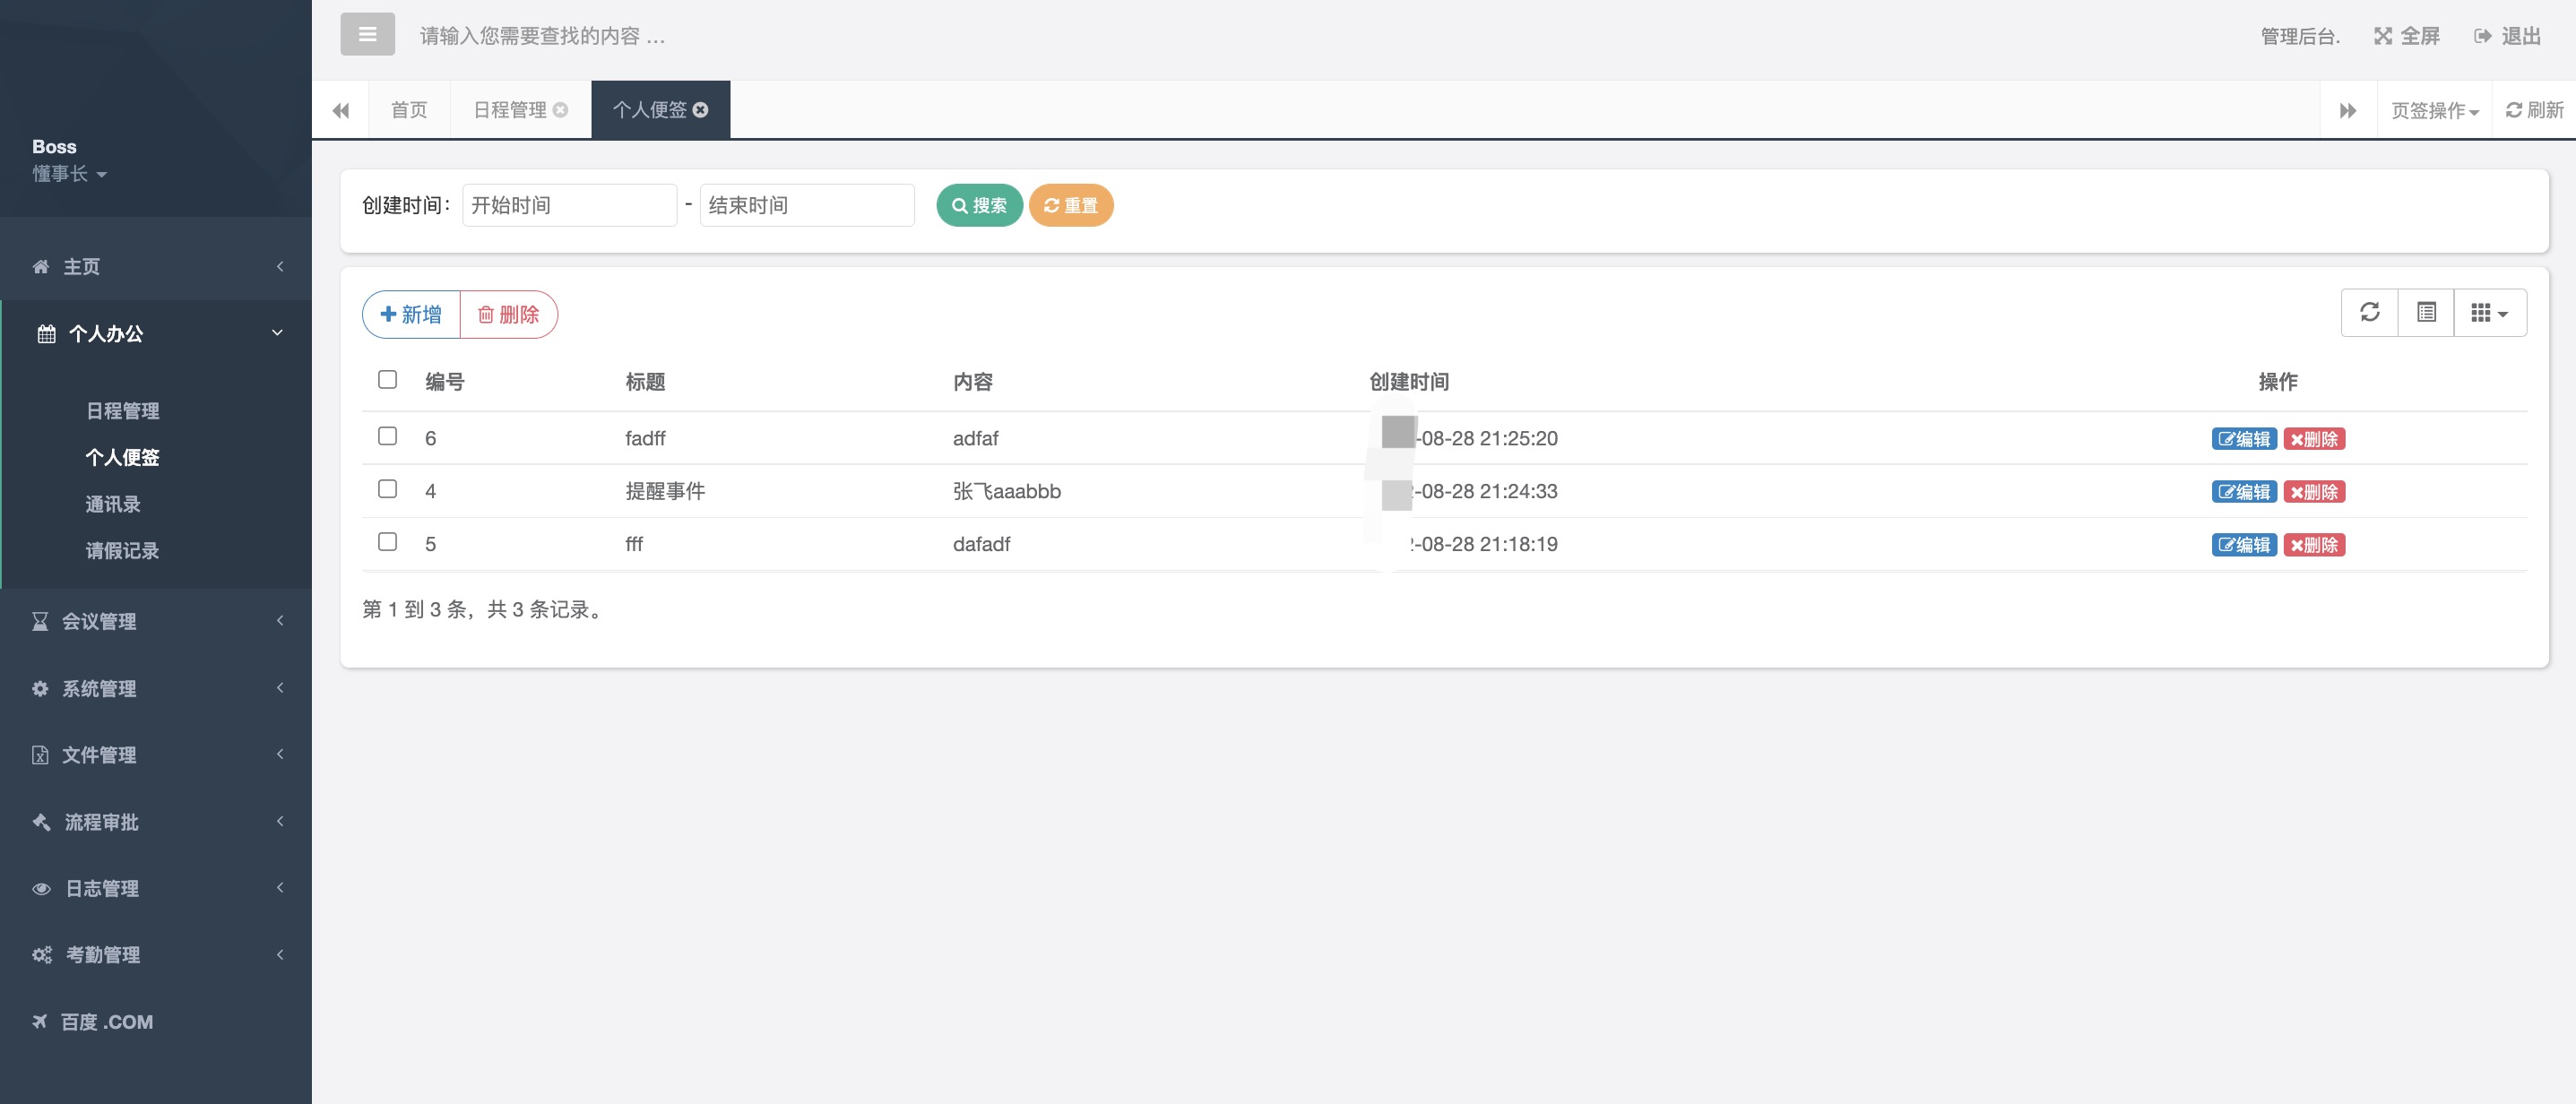Image resolution: width=2576 pixels, height=1104 pixels.
Task: Open 个人便签 in the sidebar
Action: click(122, 458)
